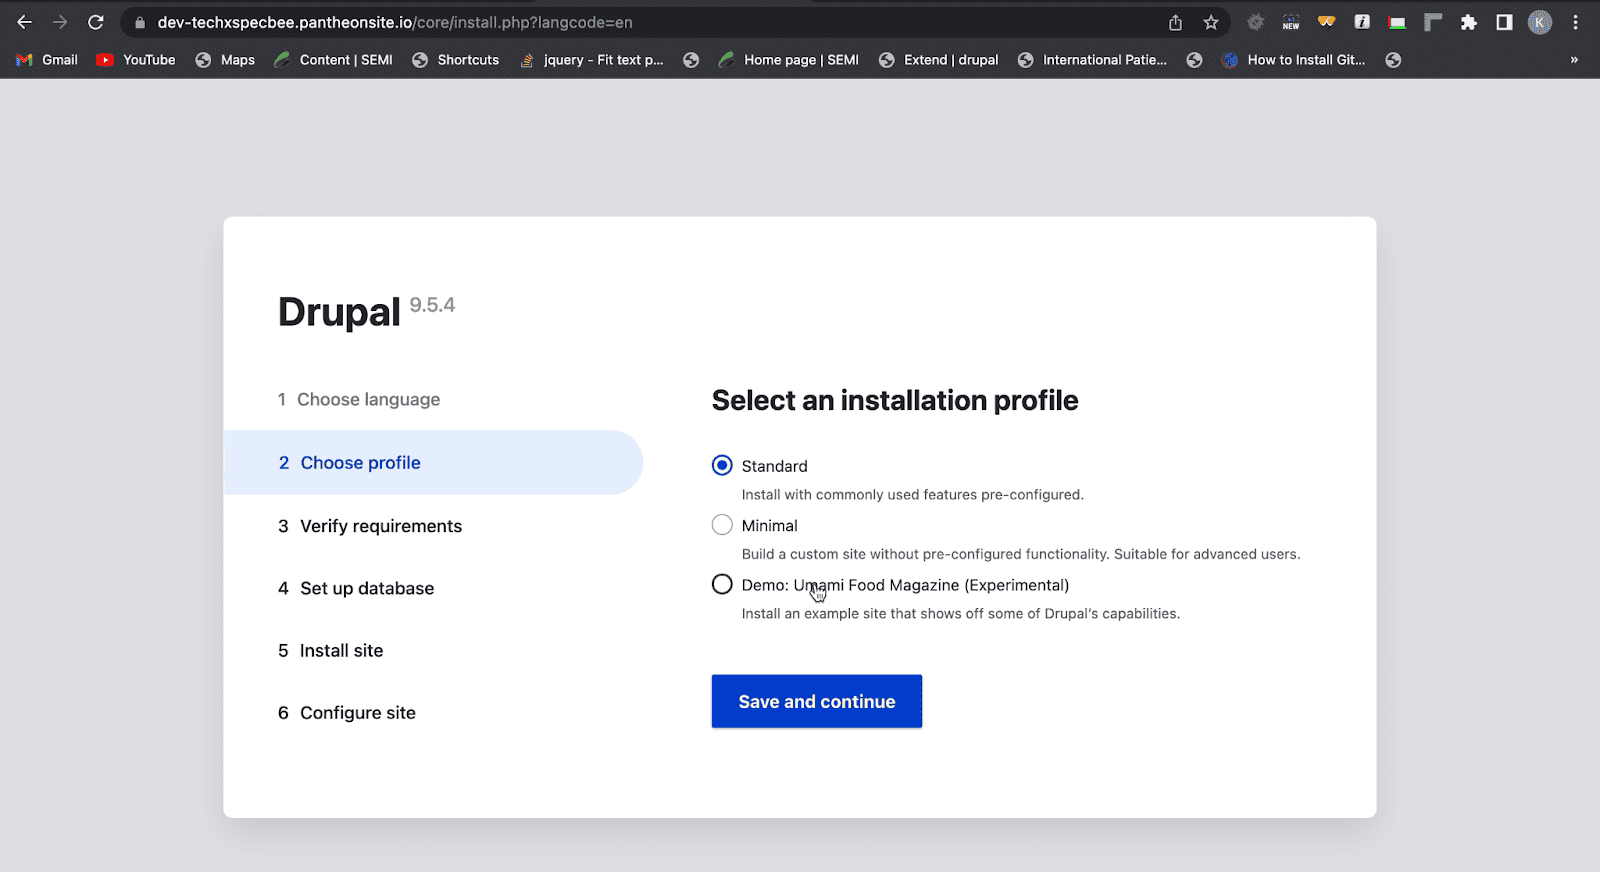Click the Drupal title text
The image size is (1600, 872).
tap(339, 312)
